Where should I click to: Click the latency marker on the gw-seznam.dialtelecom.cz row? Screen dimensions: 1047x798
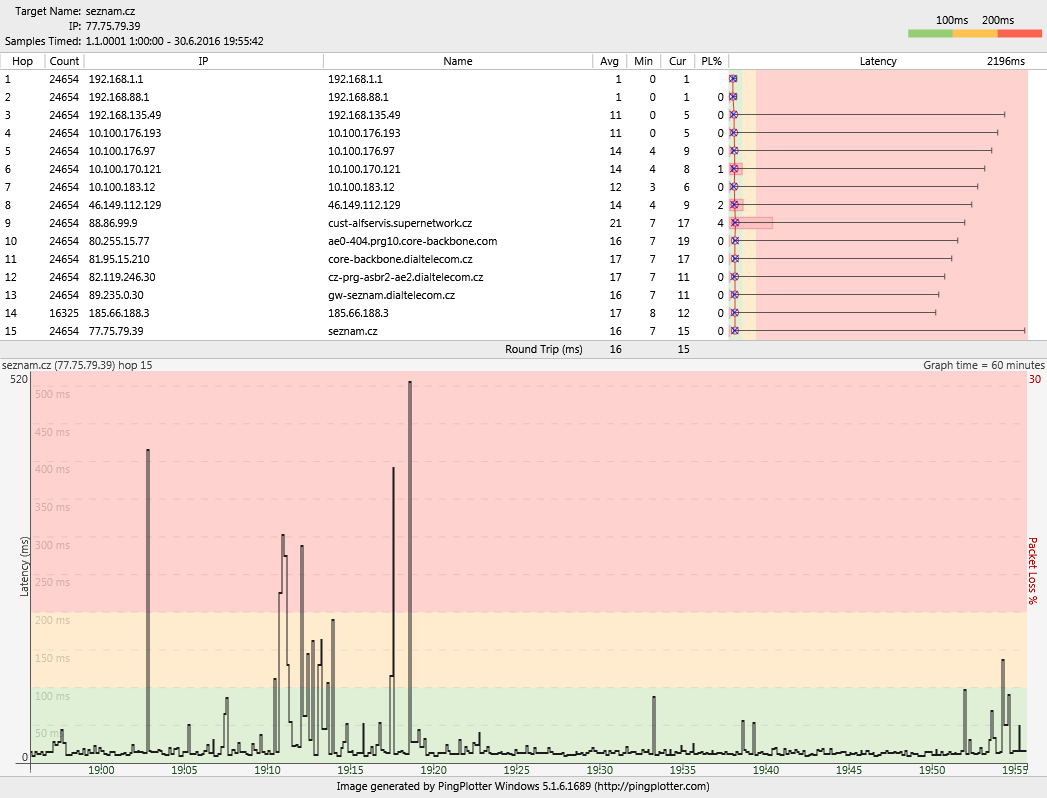[x=734, y=295]
